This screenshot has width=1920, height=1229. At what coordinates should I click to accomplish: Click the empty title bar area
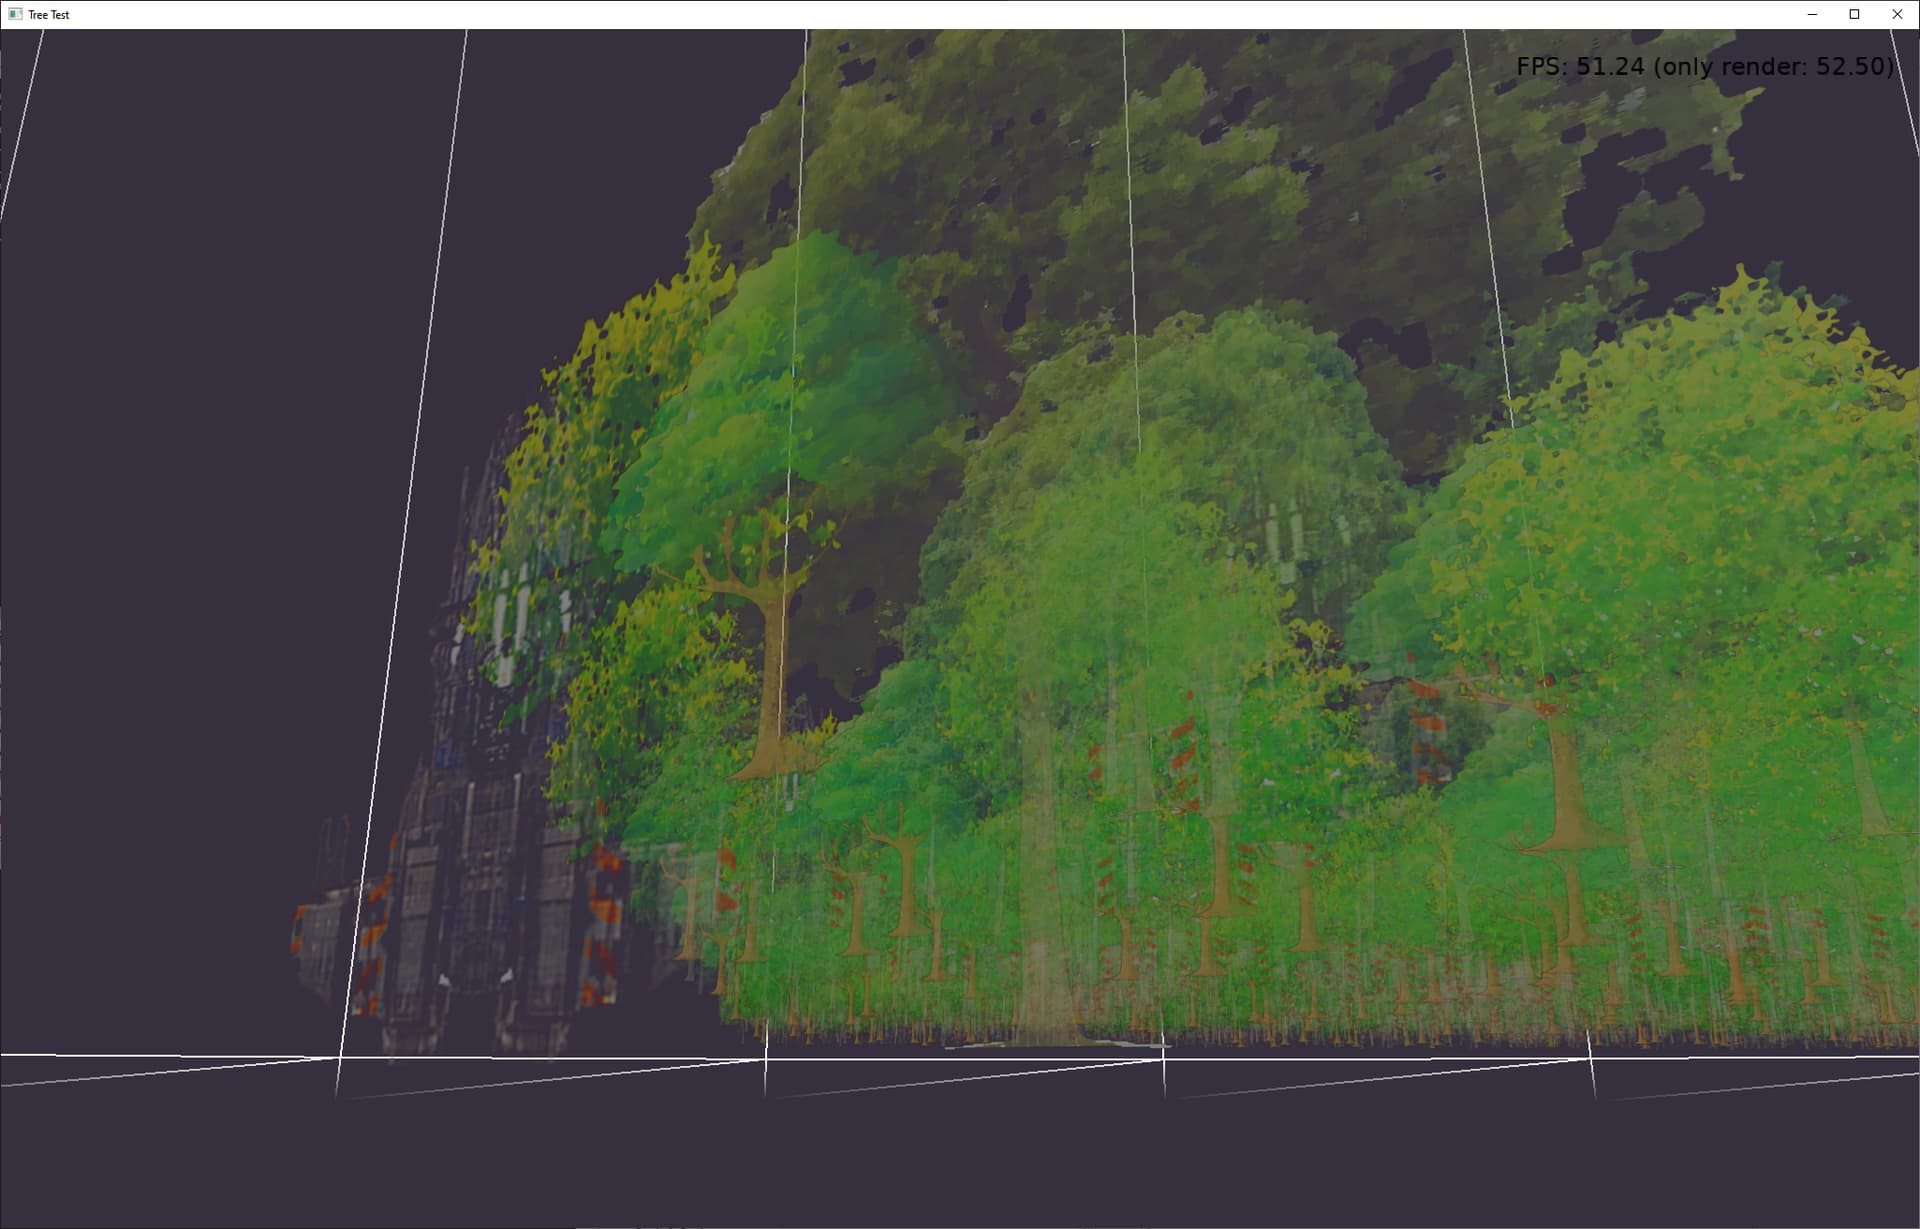[900, 14]
